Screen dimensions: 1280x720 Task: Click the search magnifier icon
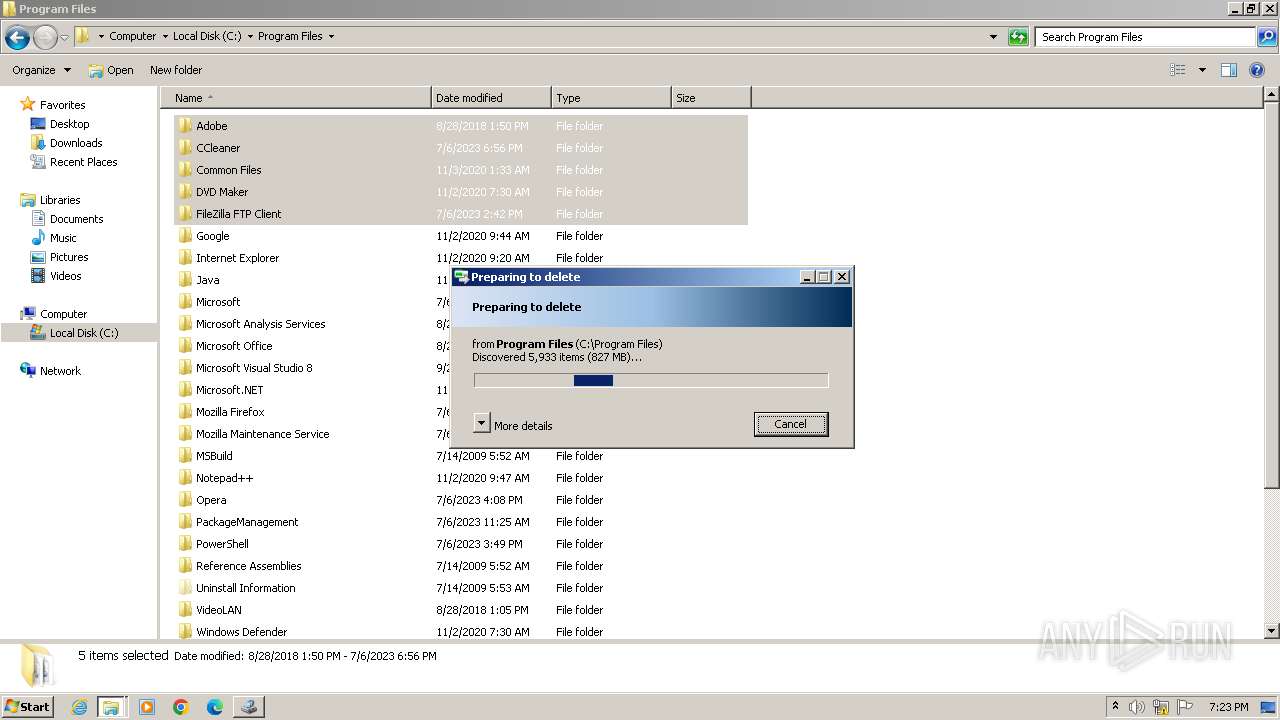click(1266, 37)
